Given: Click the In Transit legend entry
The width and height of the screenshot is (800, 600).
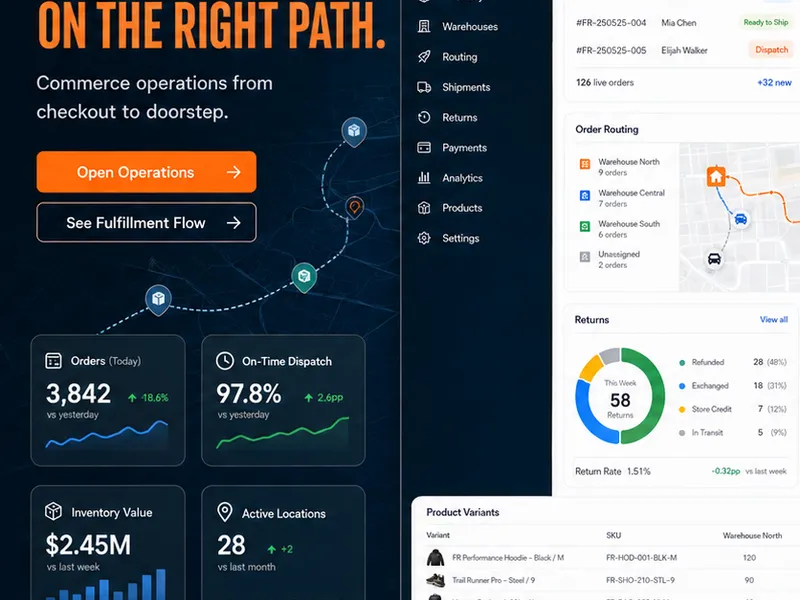Looking at the screenshot, I should click(733, 432).
